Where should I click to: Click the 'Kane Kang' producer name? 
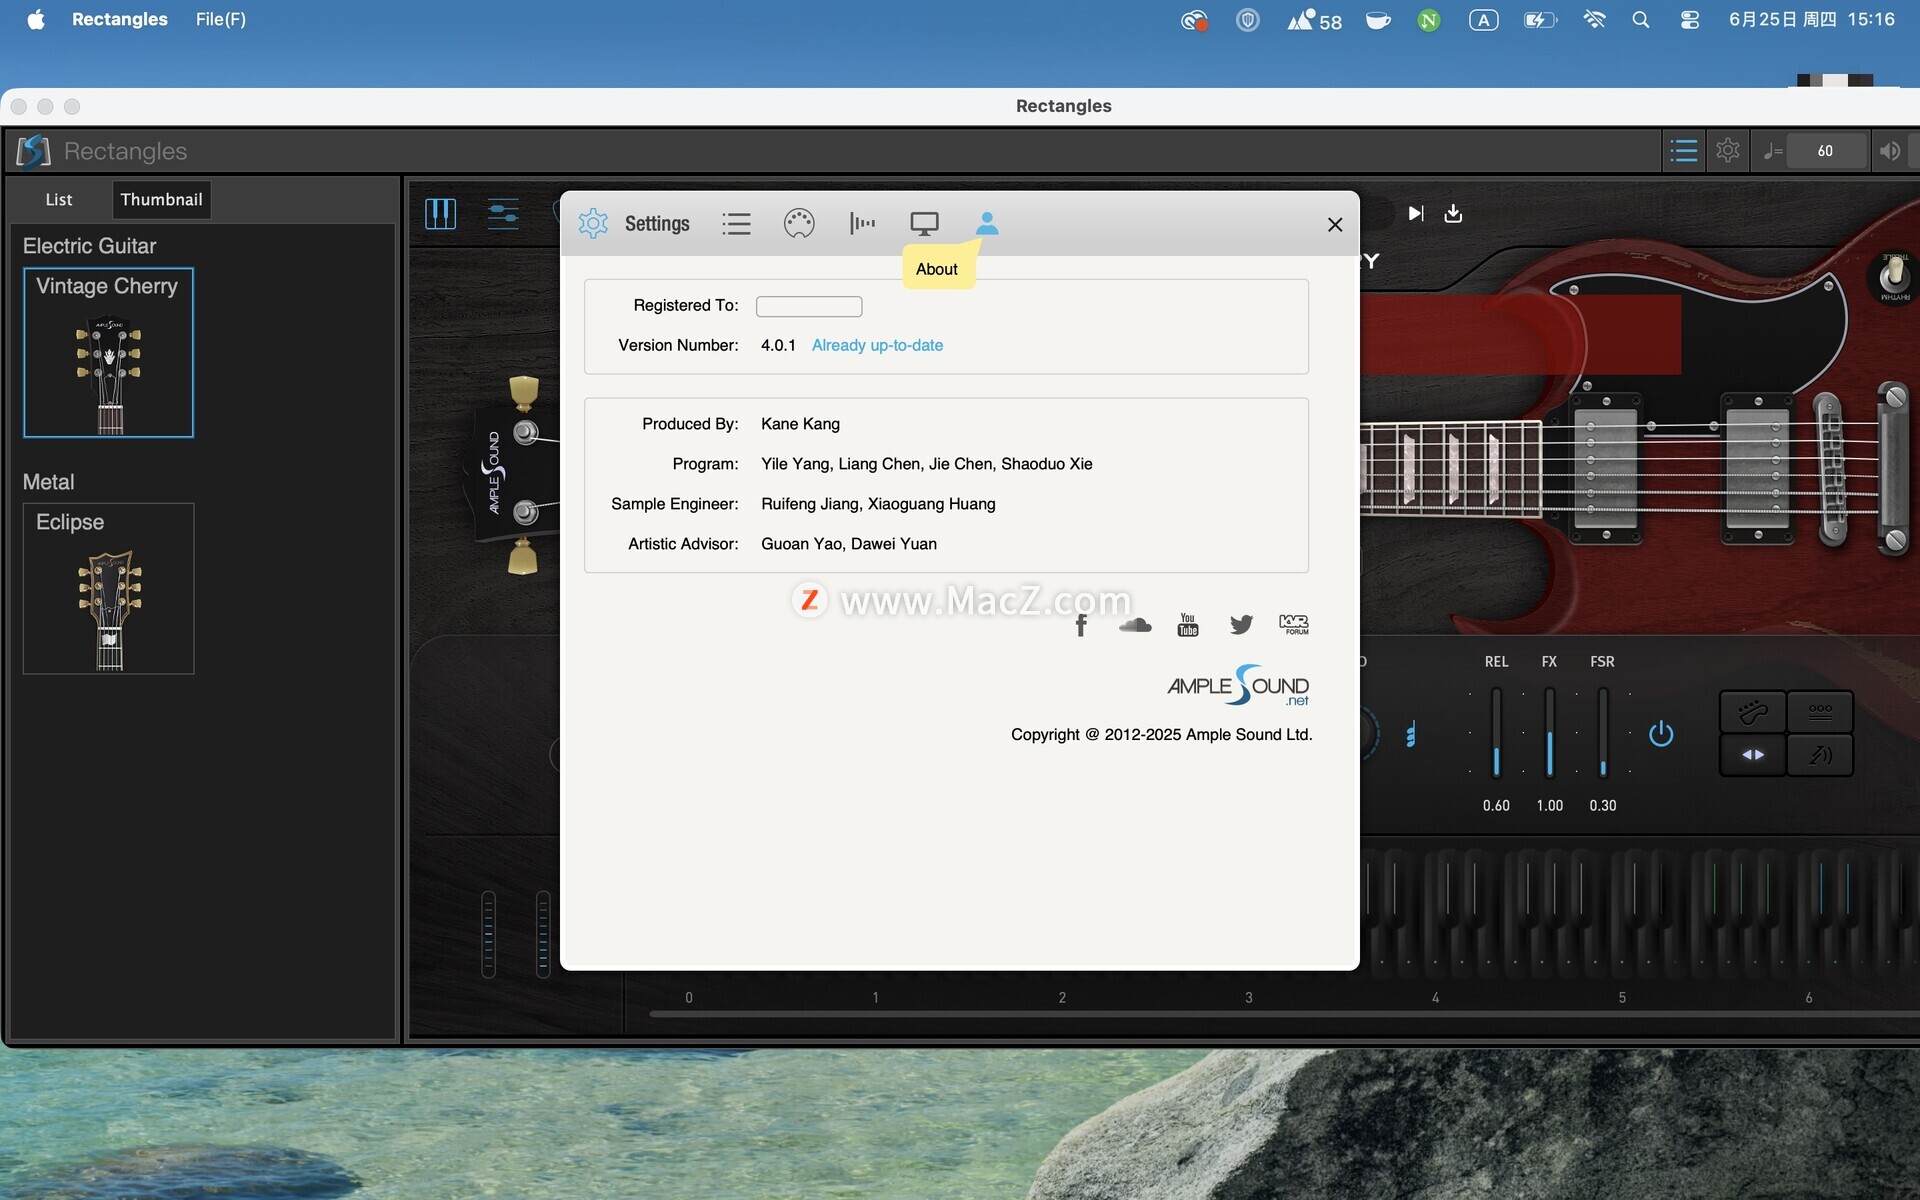pos(800,424)
